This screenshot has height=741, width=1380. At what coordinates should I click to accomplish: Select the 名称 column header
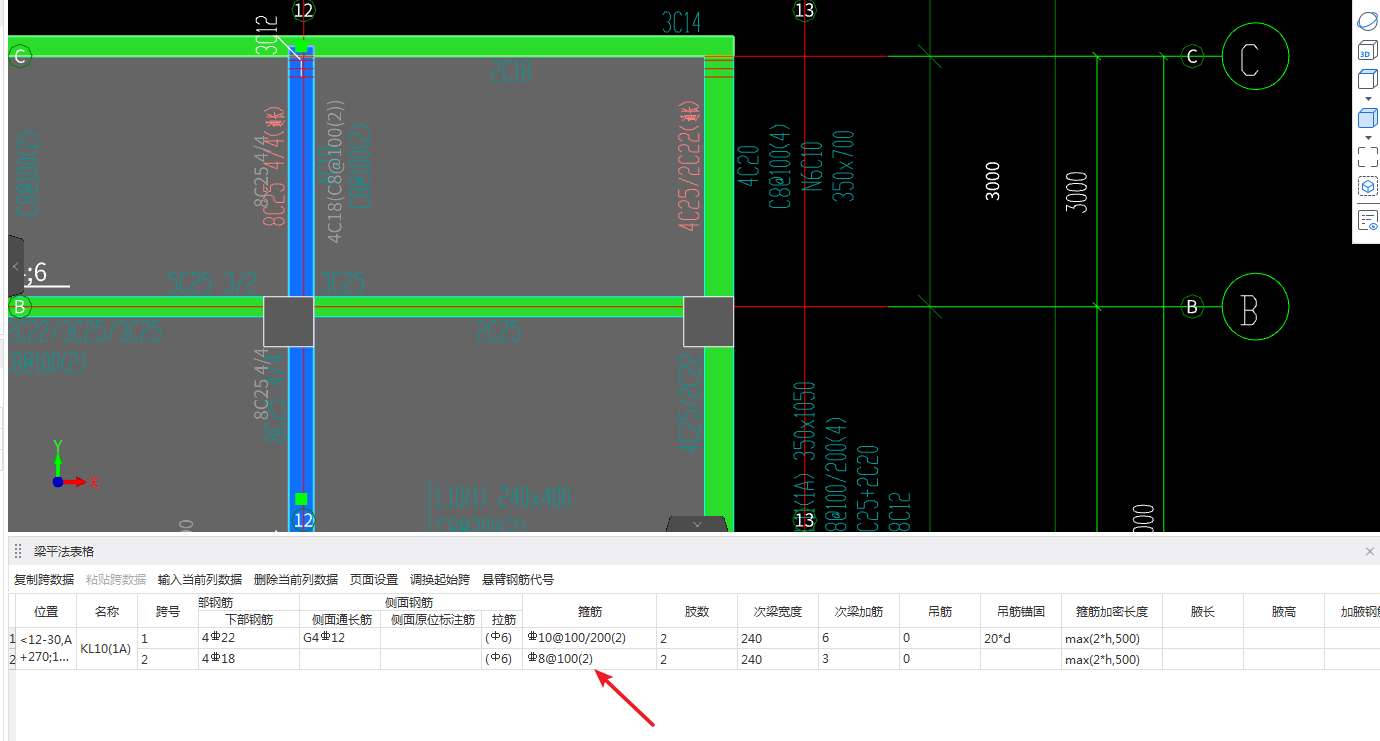(107, 611)
